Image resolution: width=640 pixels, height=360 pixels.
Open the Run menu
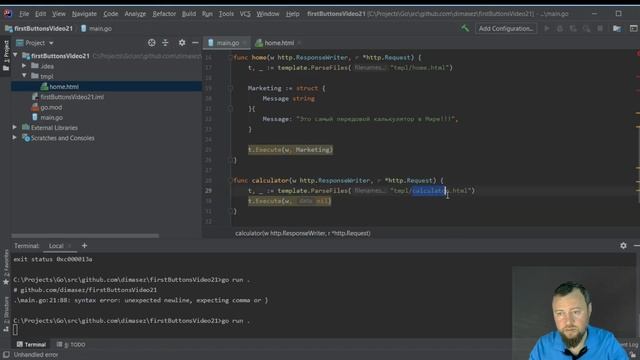[207, 14]
